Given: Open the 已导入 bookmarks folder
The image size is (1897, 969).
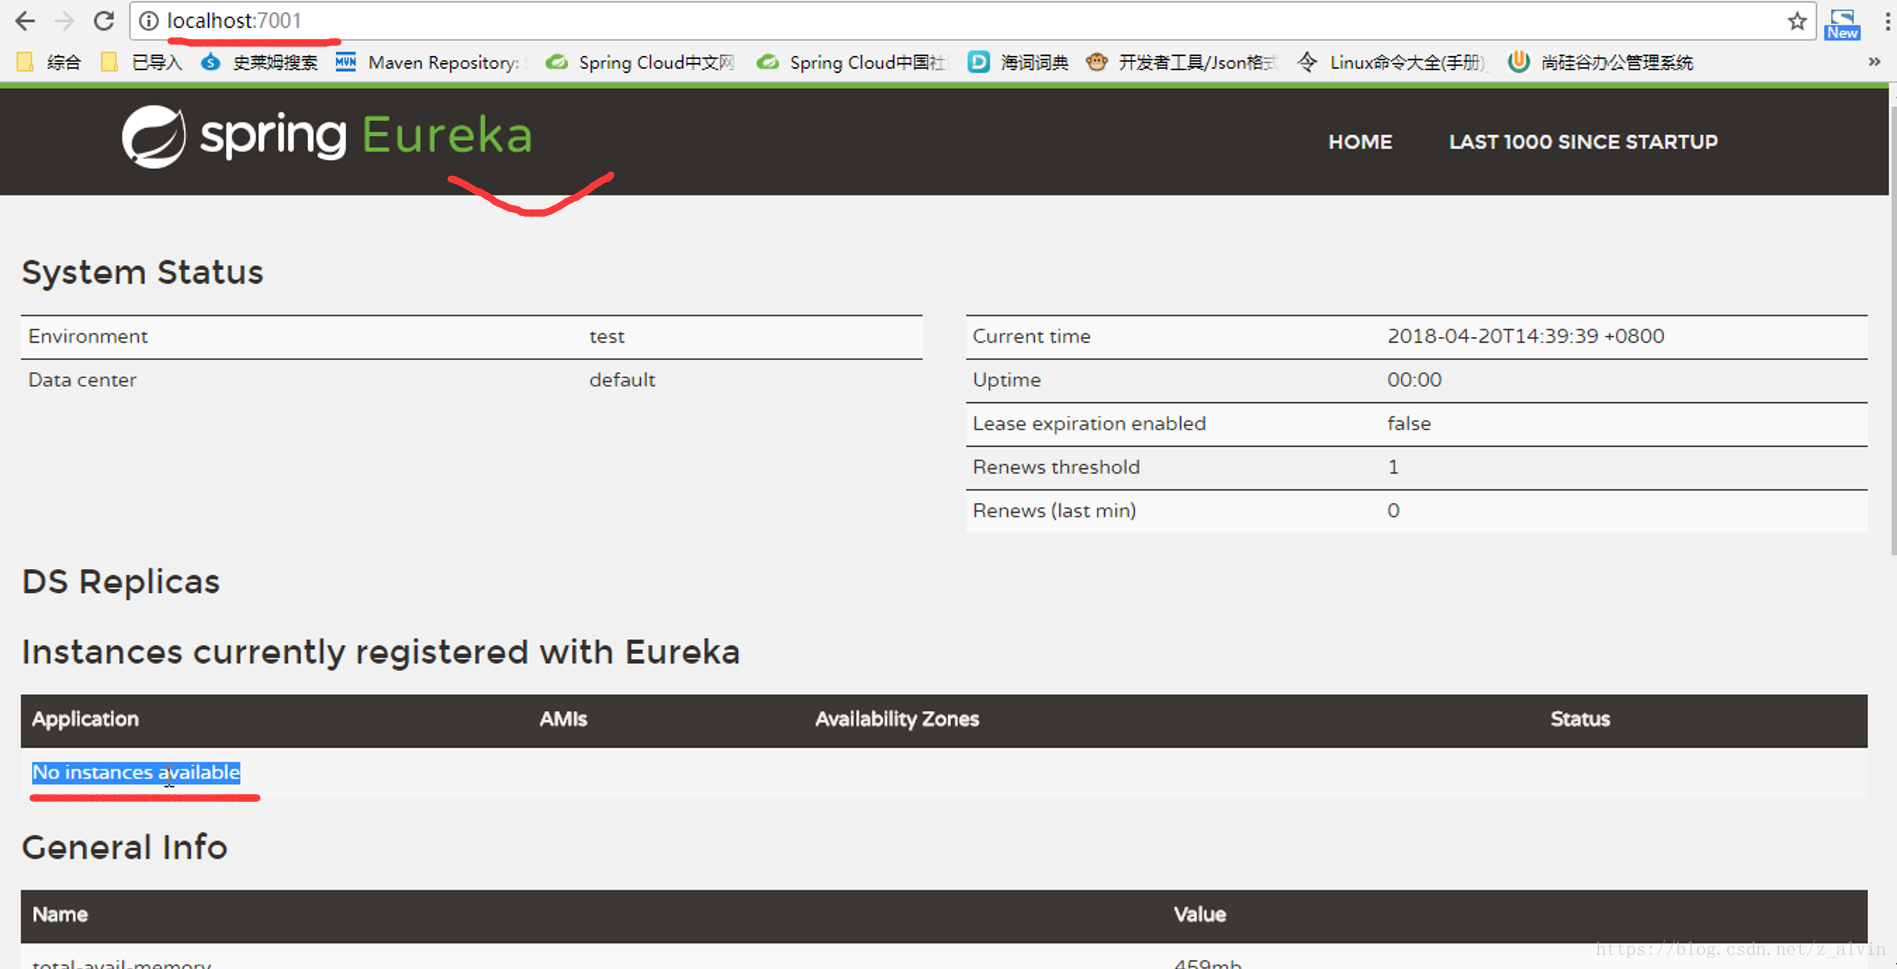Looking at the screenshot, I should point(142,62).
